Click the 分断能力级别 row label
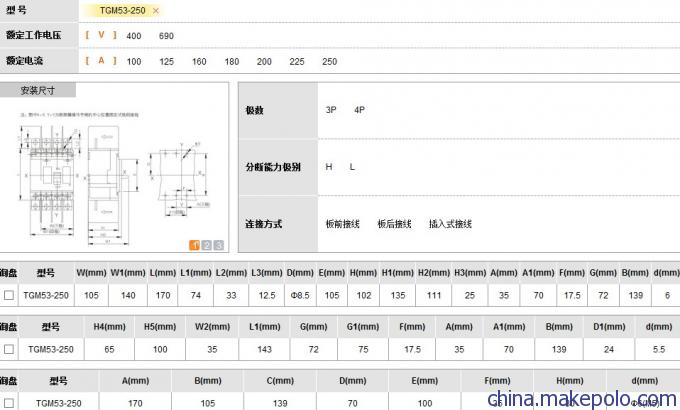680x410 pixels. [x=273, y=167]
